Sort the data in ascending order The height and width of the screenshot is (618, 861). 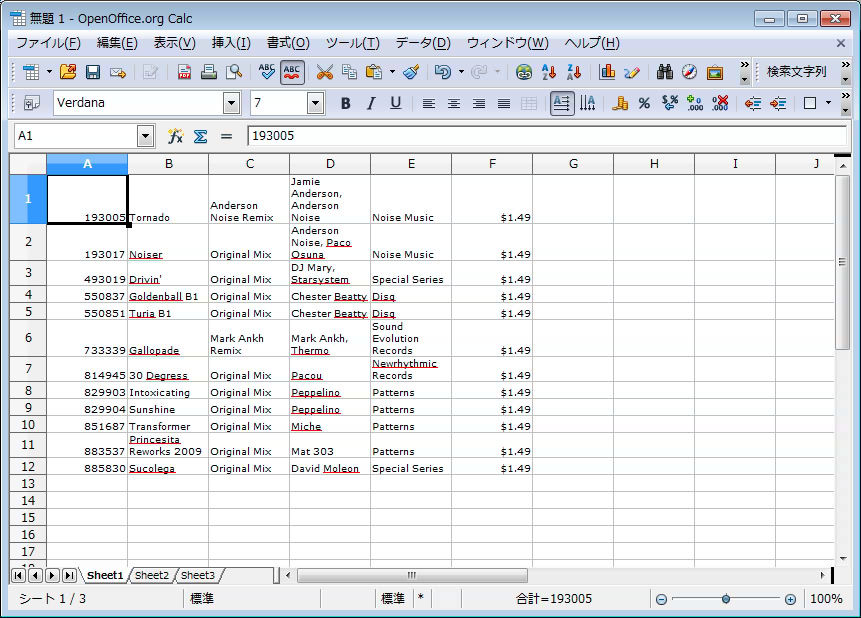tap(549, 72)
